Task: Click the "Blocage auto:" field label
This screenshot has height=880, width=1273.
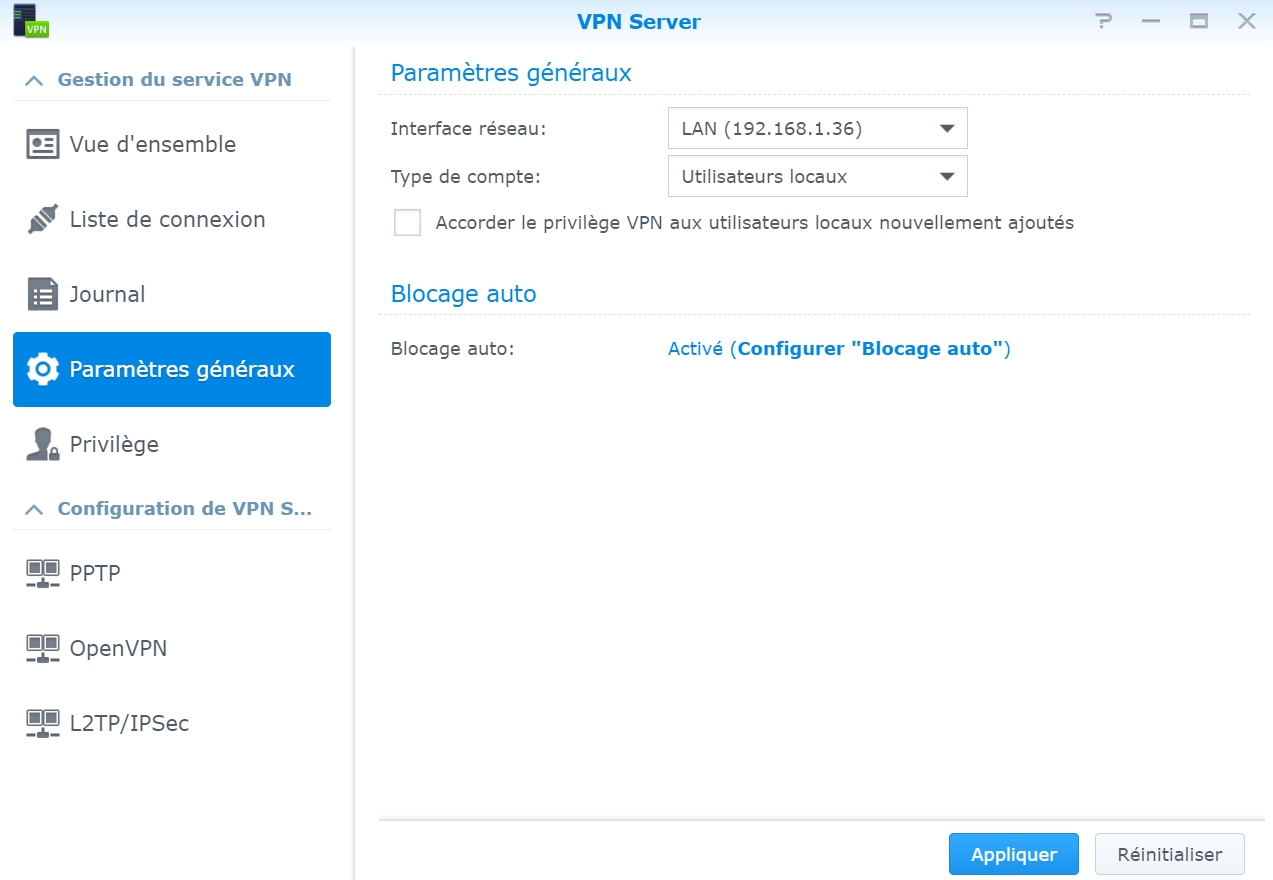Action: coord(452,349)
